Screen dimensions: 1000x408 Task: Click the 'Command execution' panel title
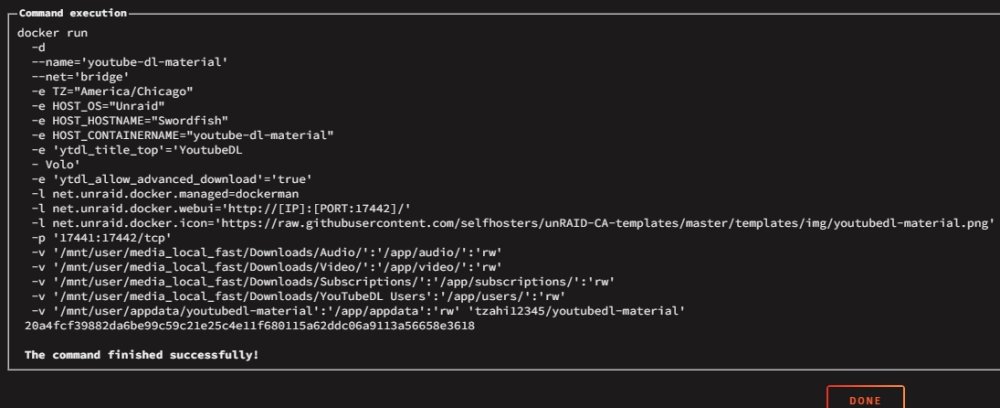(73, 13)
